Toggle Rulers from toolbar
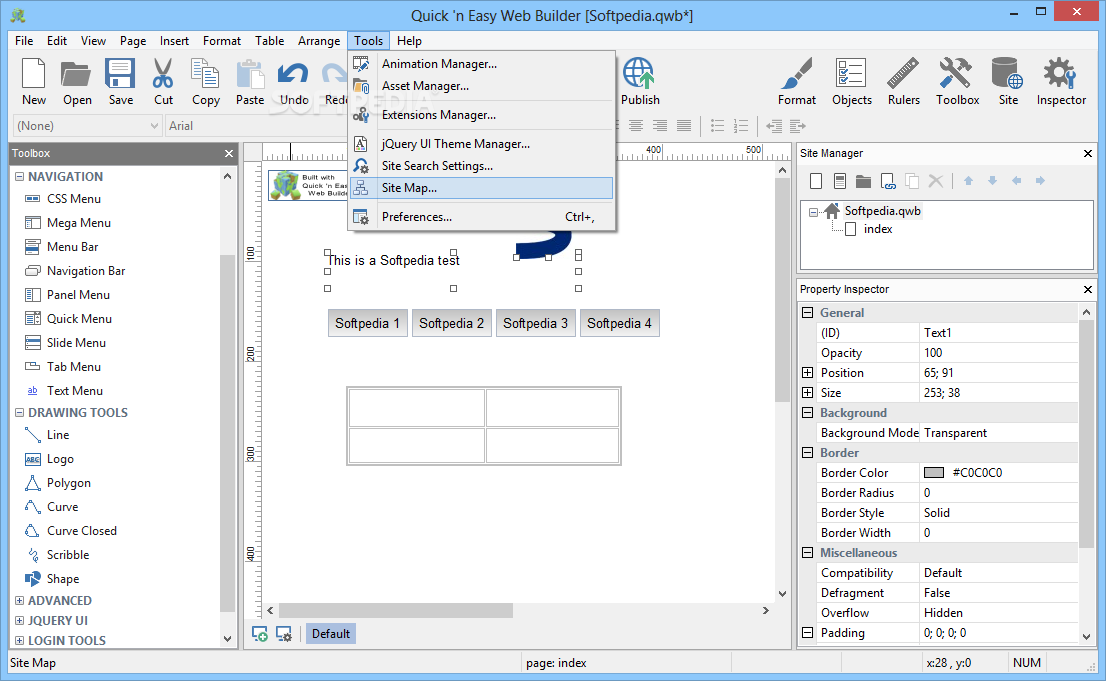 click(x=904, y=82)
